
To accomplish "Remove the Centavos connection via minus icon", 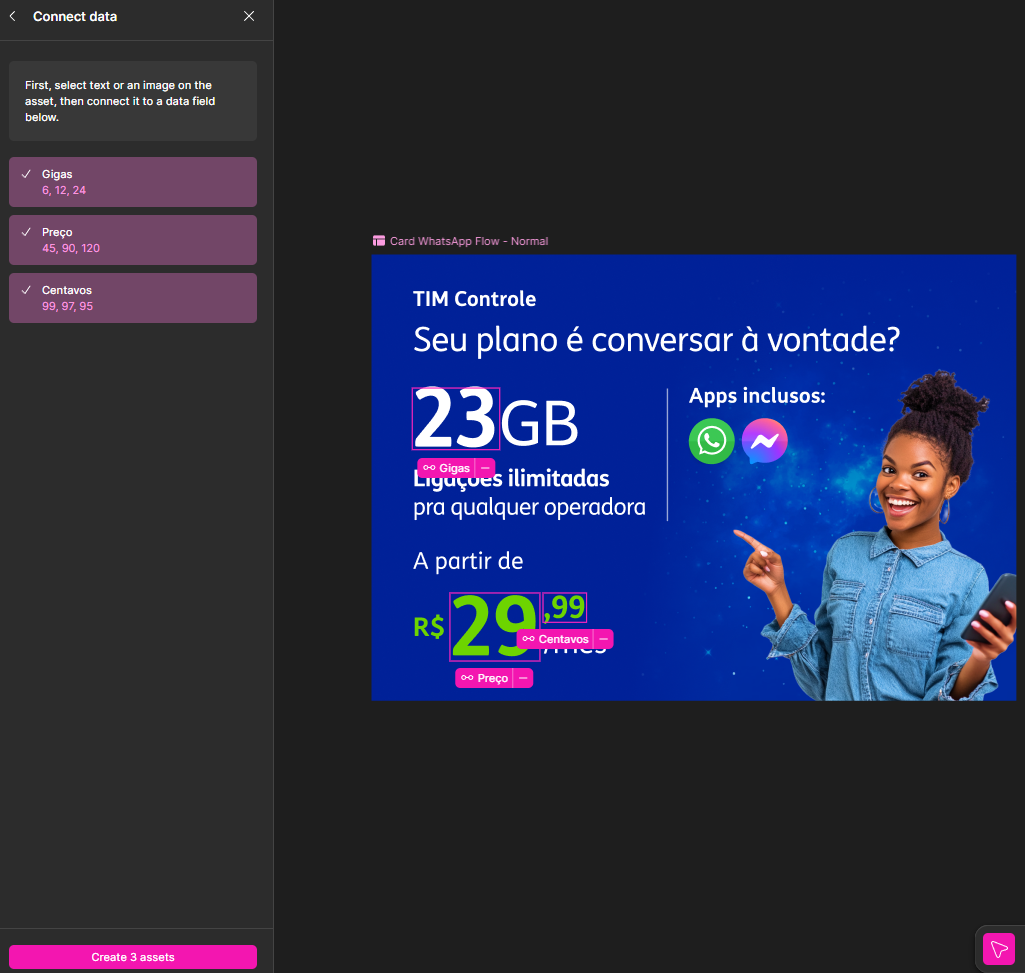I will pyautogui.click(x=603, y=639).
